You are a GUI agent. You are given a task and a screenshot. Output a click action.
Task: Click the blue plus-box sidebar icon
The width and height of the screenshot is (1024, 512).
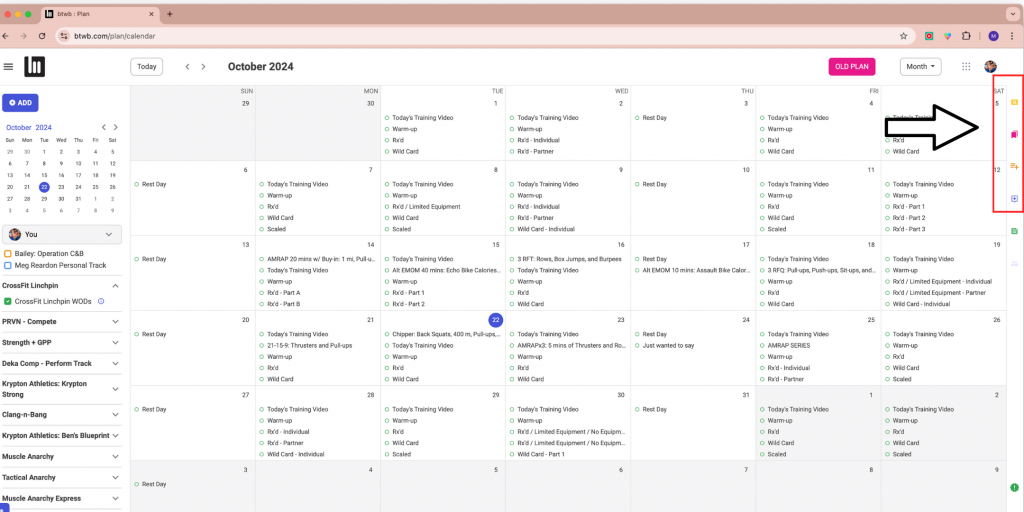tap(1014, 199)
